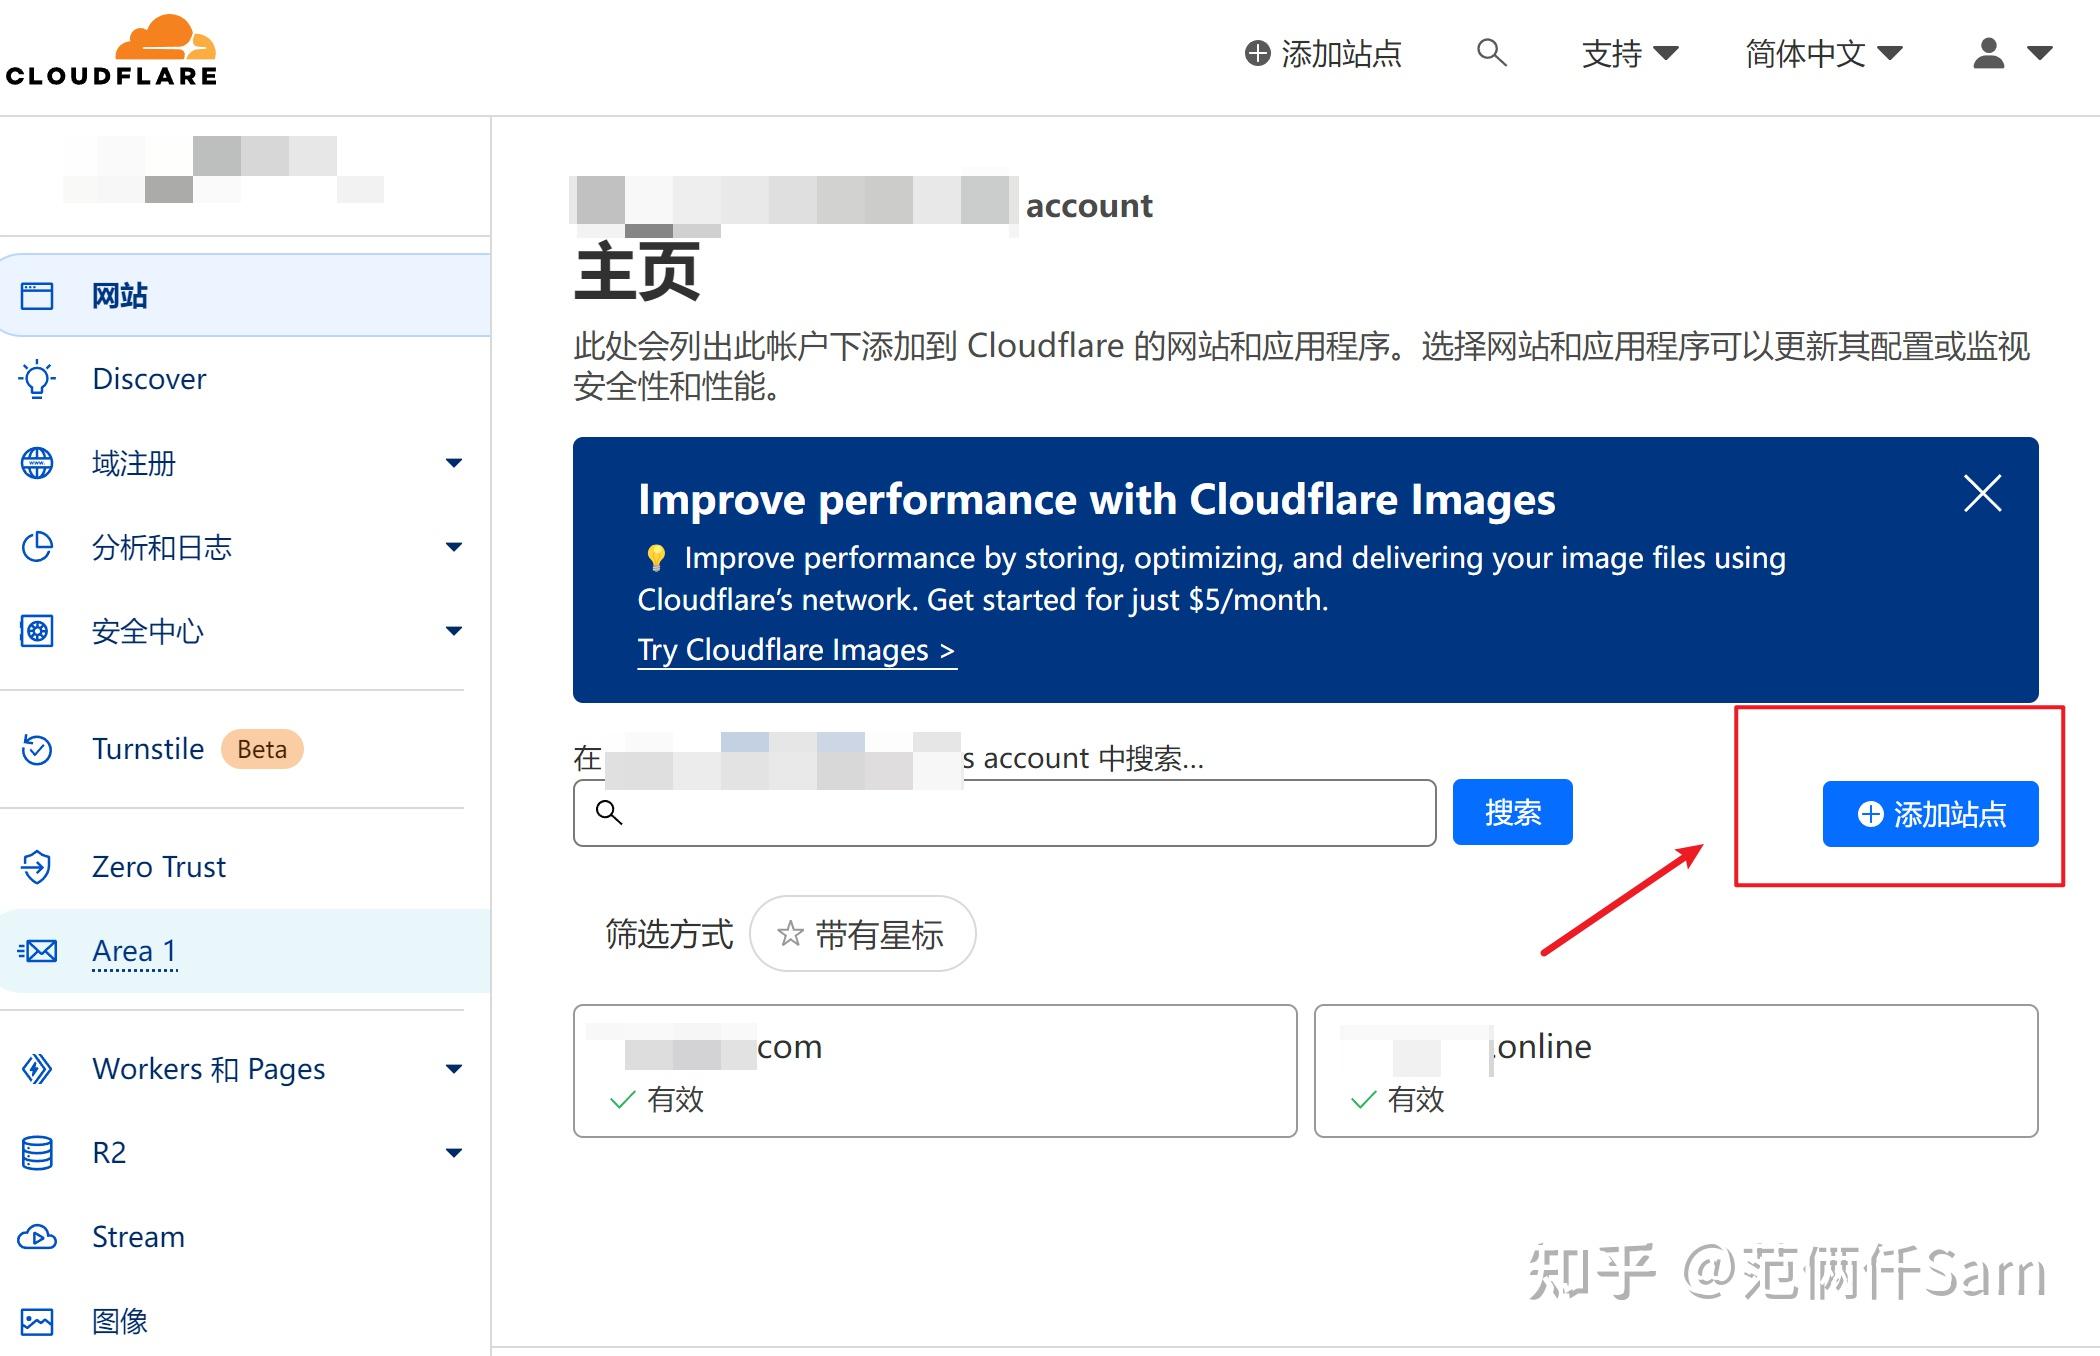Click the Security Center icon
This screenshot has height=1356, width=2100.
coord(37,631)
